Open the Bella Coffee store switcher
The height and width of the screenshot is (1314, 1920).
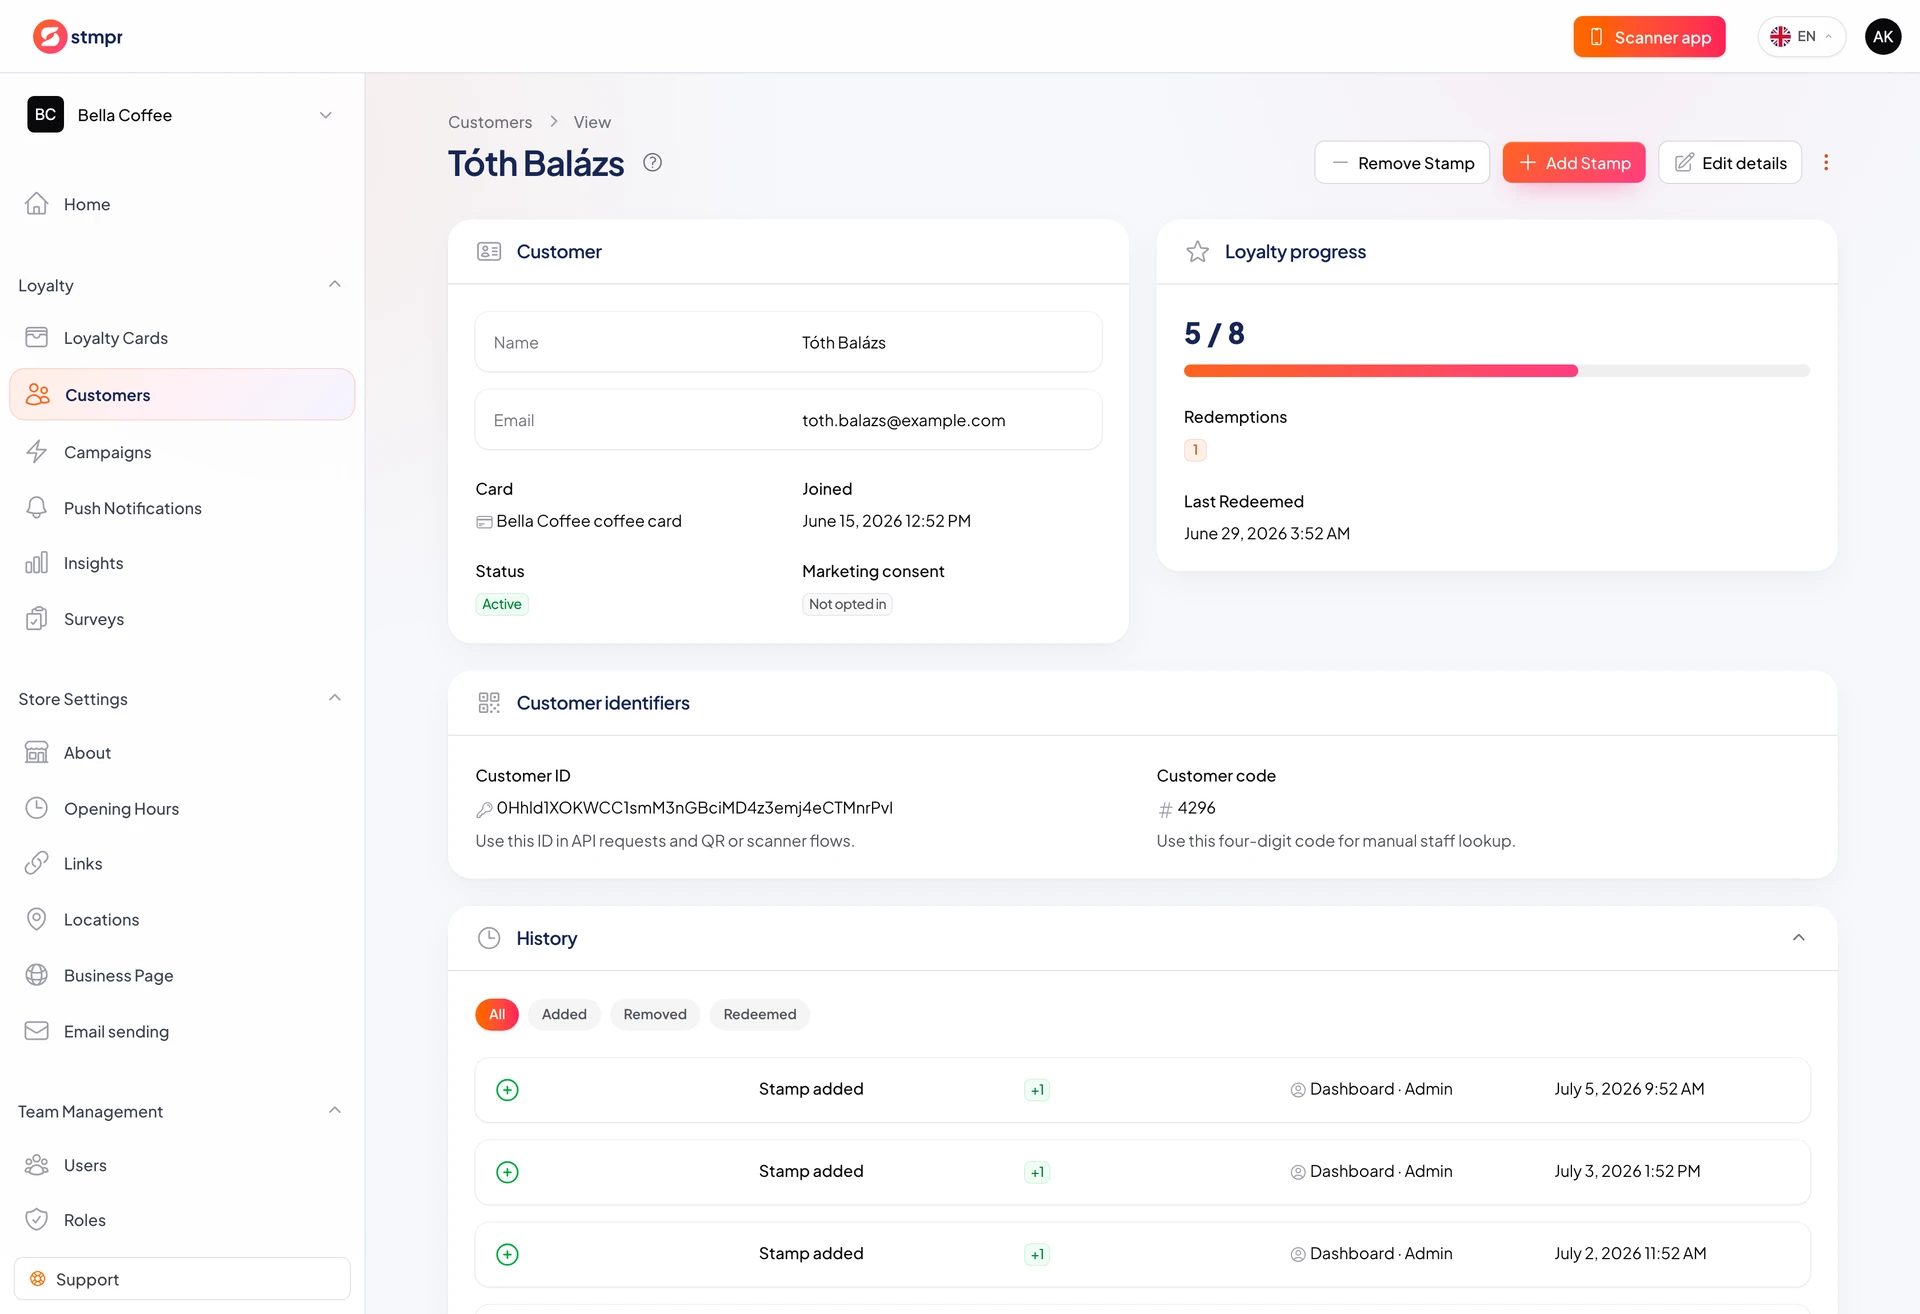182,115
